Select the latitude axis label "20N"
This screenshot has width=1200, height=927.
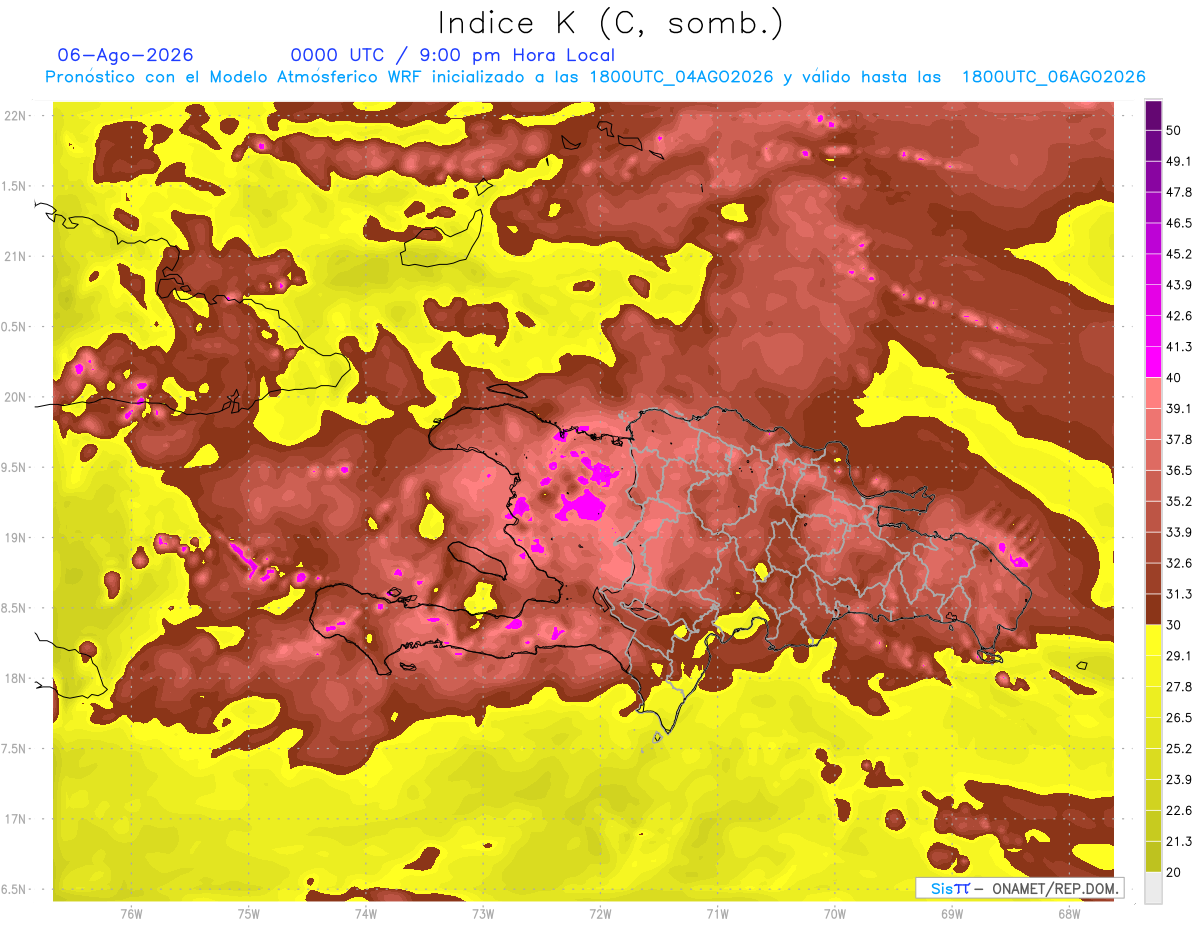pyautogui.click(x=16, y=397)
